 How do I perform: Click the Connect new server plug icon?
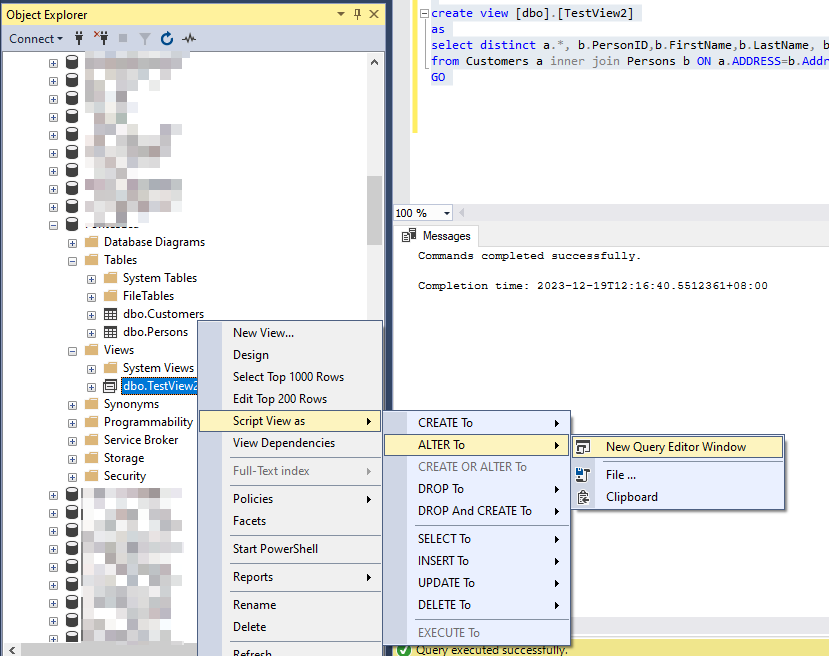pos(79,38)
